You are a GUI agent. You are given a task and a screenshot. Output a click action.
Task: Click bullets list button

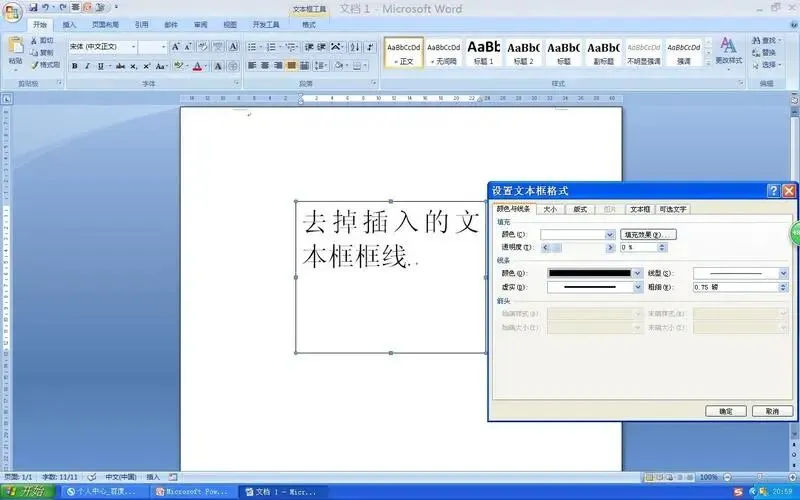(x=252, y=47)
